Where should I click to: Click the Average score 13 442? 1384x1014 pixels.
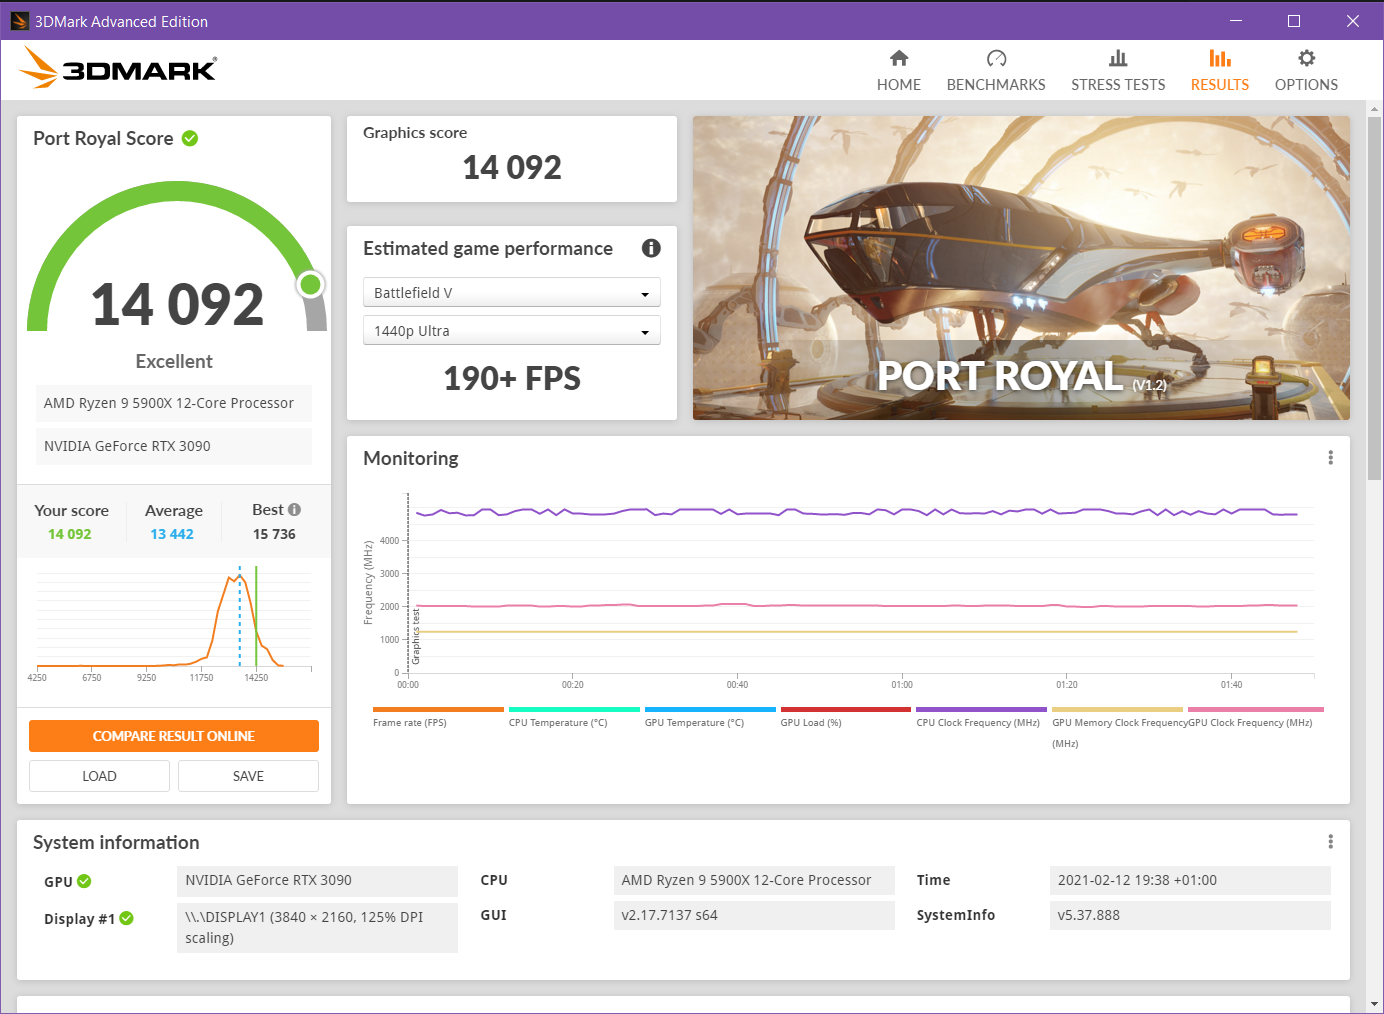[x=172, y=534]
